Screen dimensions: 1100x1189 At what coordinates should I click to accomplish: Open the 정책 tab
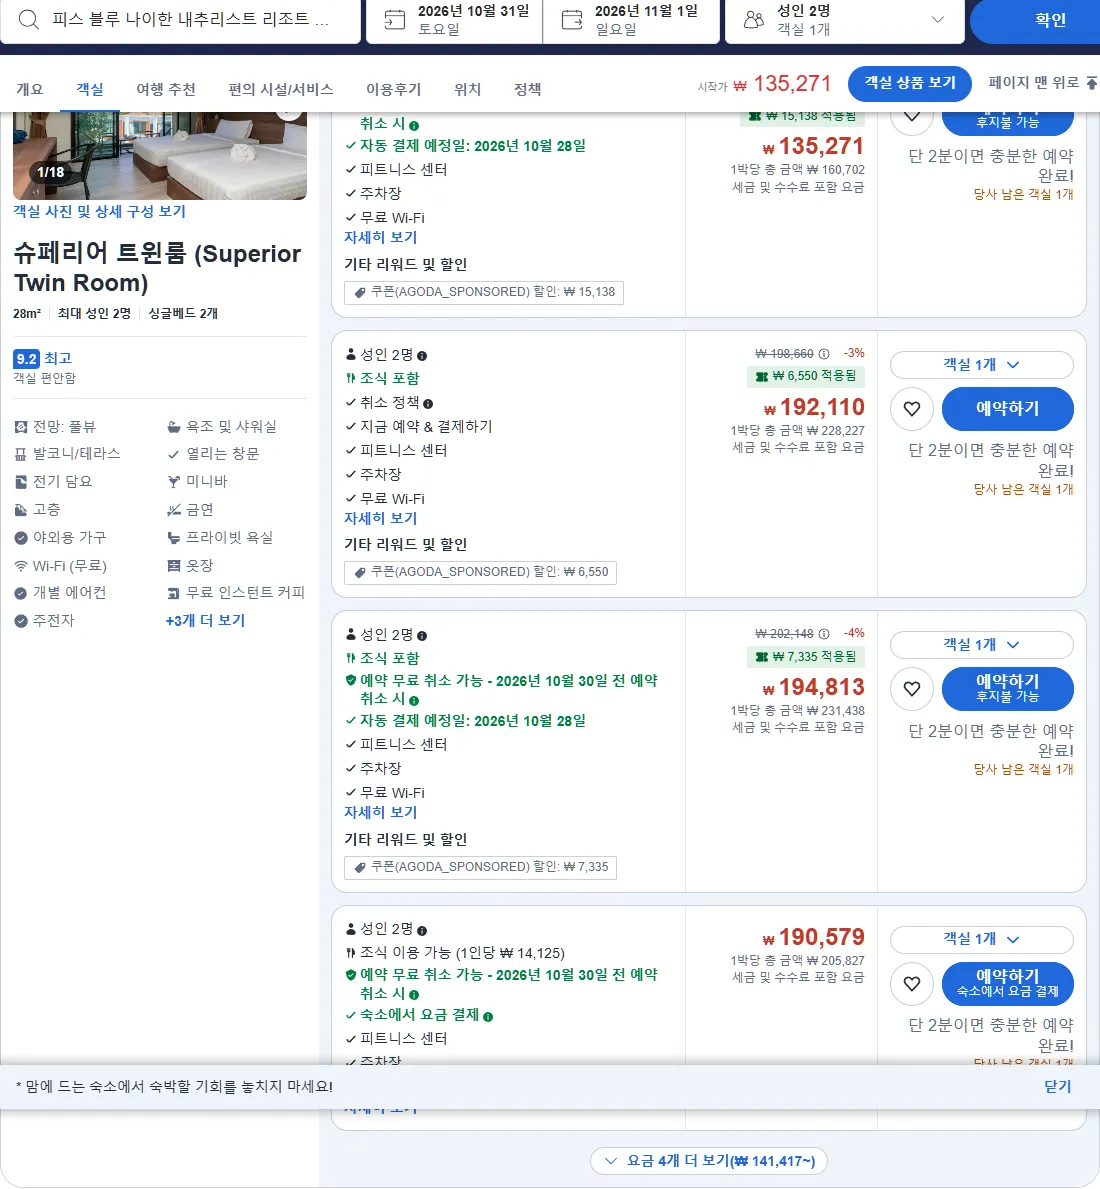[528, 89]
